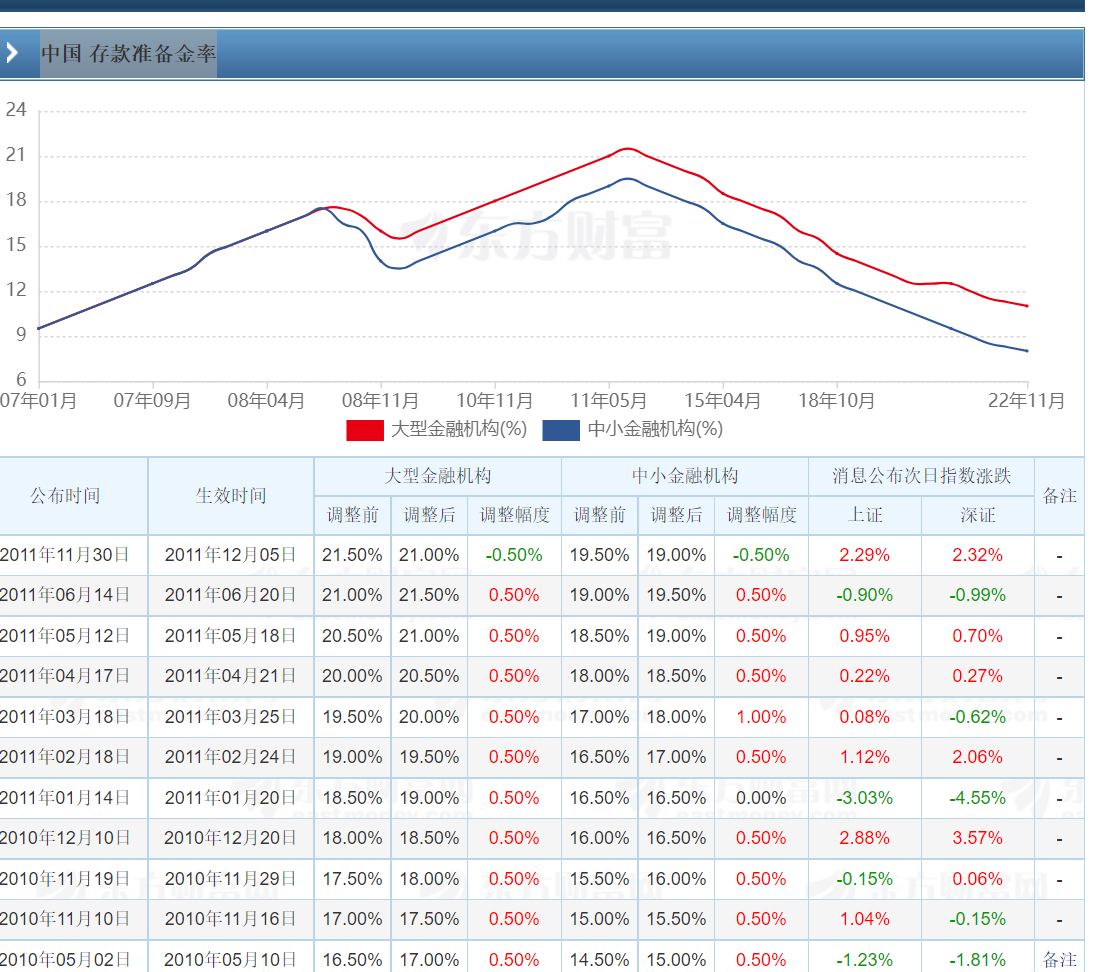1106x972 pixels.
Task: Click the 备注 column header
Action: 1059,496
